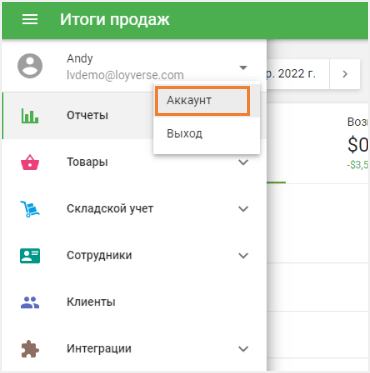
Task: Open the Интеграции menu item
Action: click(134, 349)
